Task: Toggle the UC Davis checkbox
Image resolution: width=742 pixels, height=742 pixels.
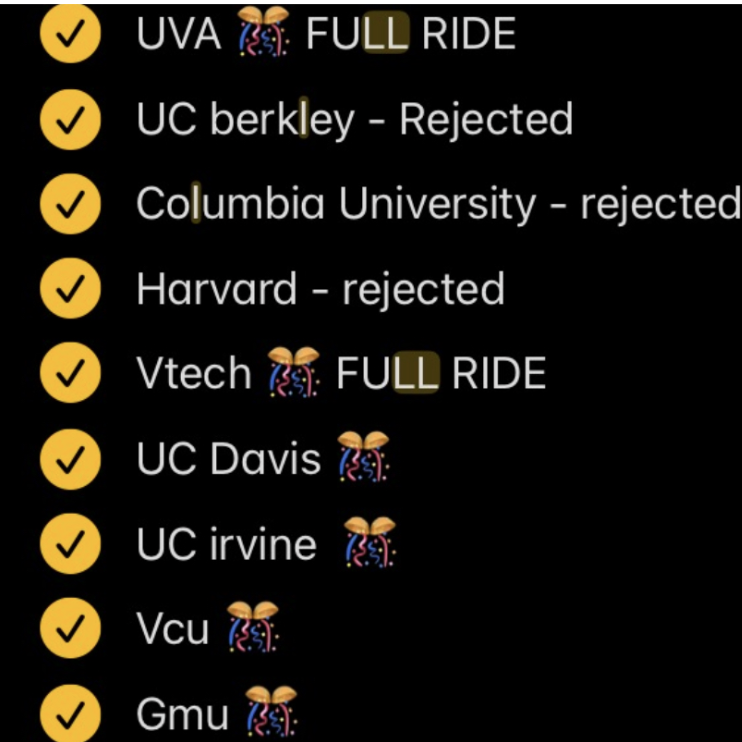Action: pyautogui.click(x=70, y=459)
